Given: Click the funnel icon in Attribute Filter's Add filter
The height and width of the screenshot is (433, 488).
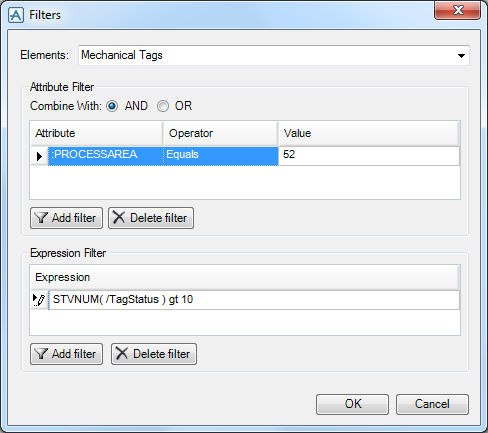Looking at the screenshot, I should (x=41, y=218).
